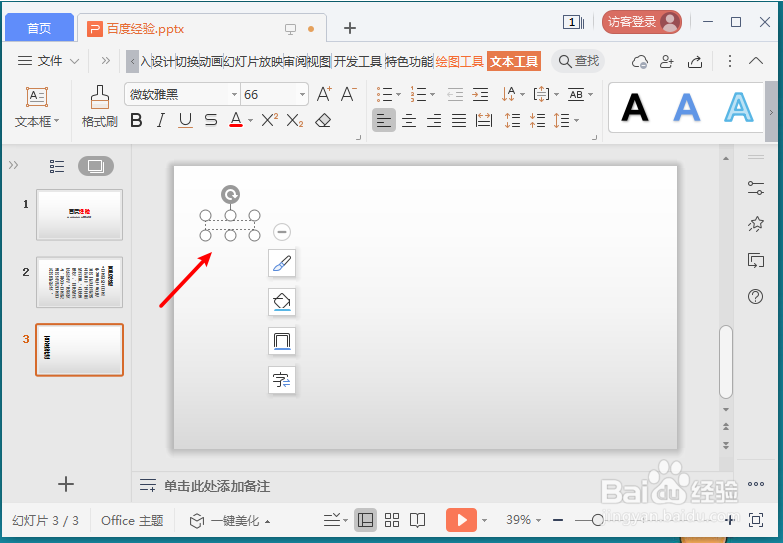Open the font name dropdown 微软雅黑
The image size is (783, 543).
[x=234, y=94]
